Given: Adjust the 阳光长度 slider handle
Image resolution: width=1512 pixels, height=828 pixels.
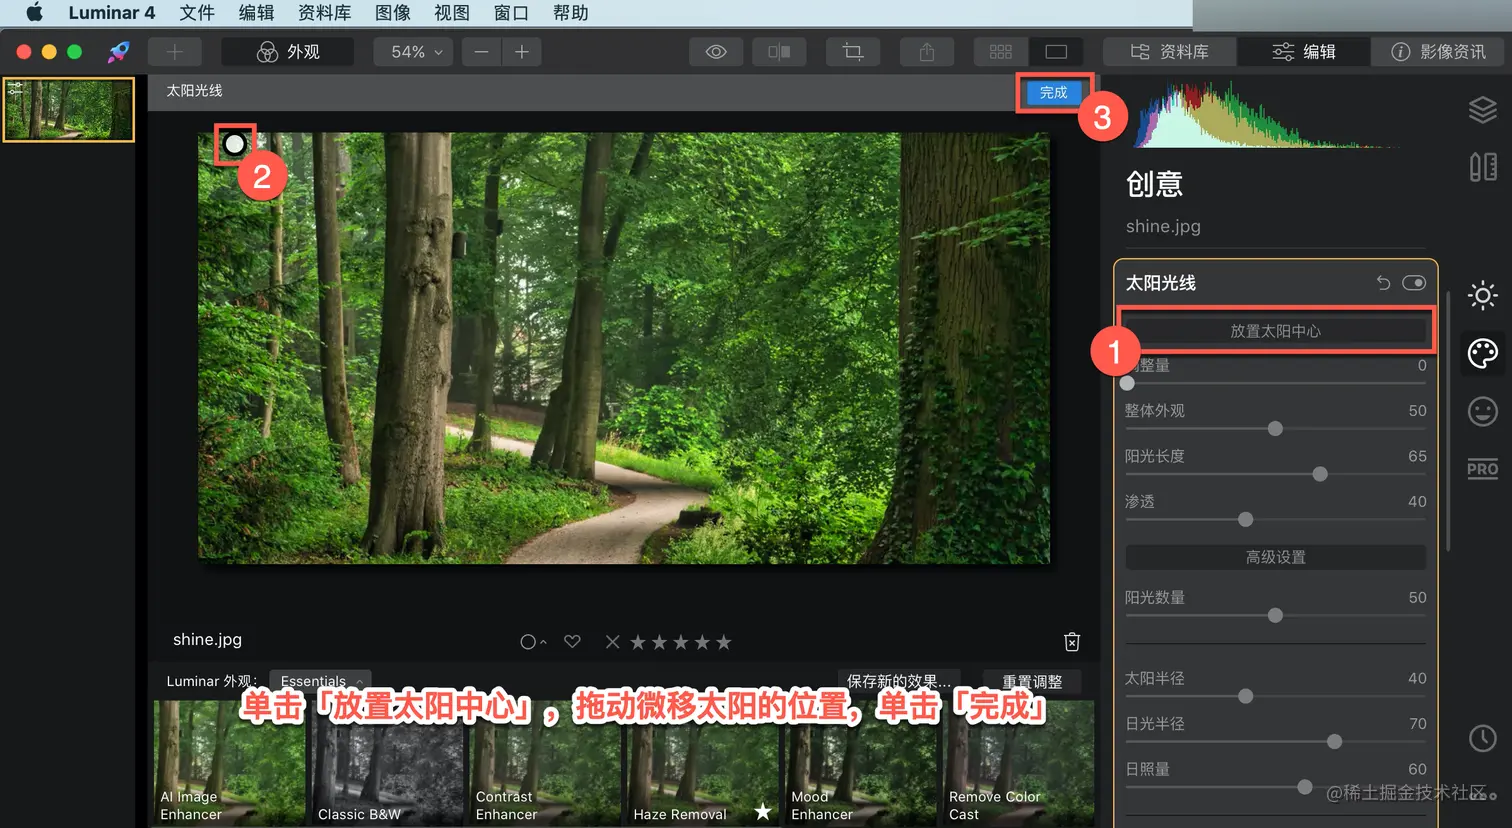Looking at the screenshot, I should pyautogui.click(x=1320, y=474).
